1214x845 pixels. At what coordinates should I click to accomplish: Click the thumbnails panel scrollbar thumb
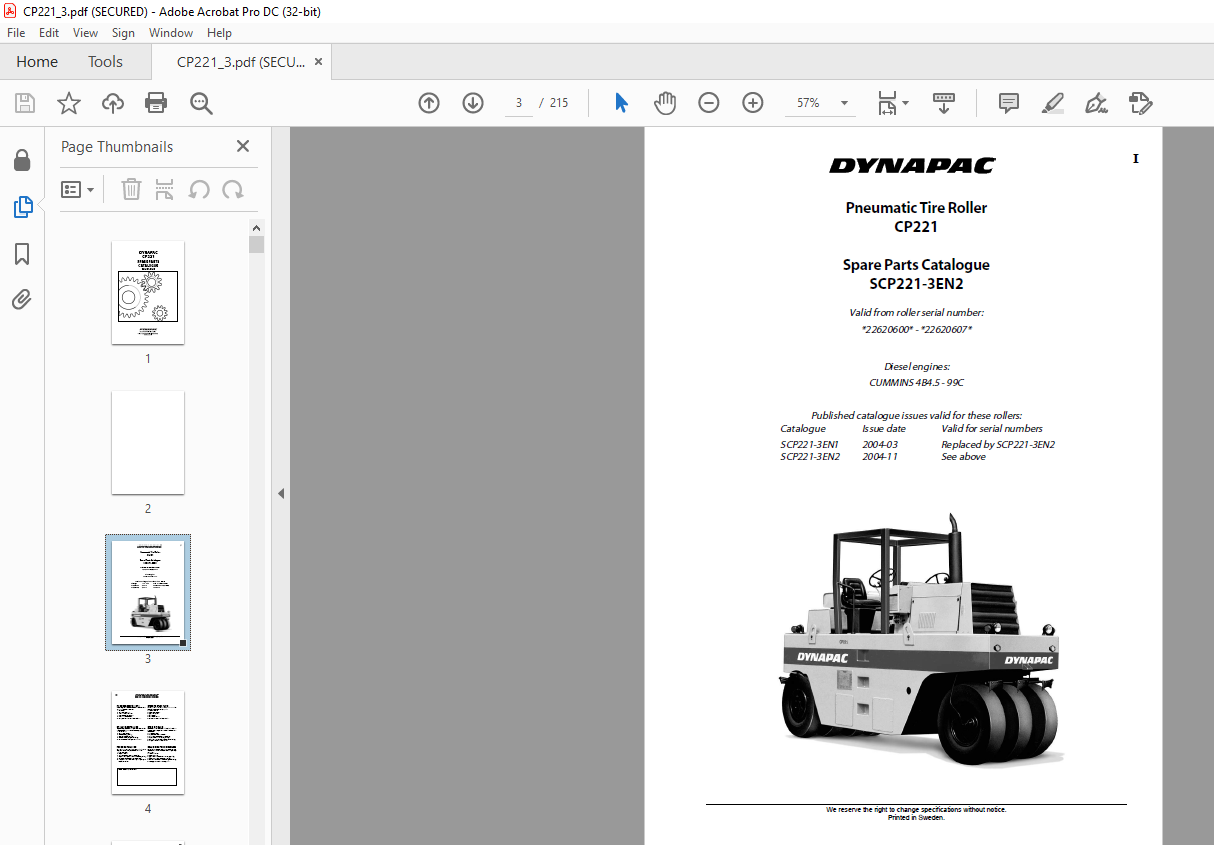point(257,244)
